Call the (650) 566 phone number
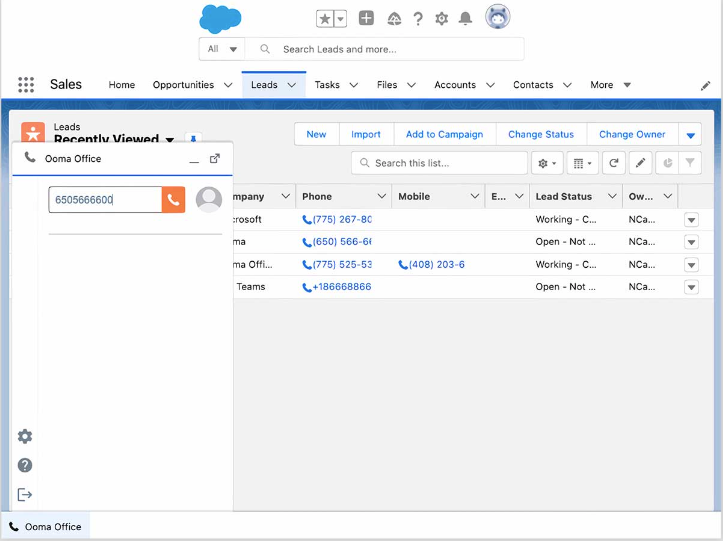723x541 pixels. pos(337,242)
